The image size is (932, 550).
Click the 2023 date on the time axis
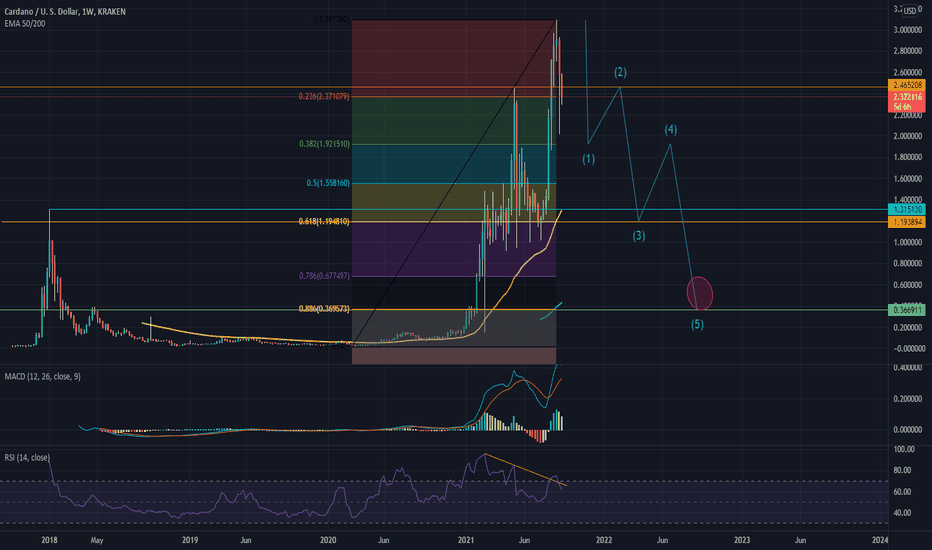pyautogui.click(x=742, y=540)
